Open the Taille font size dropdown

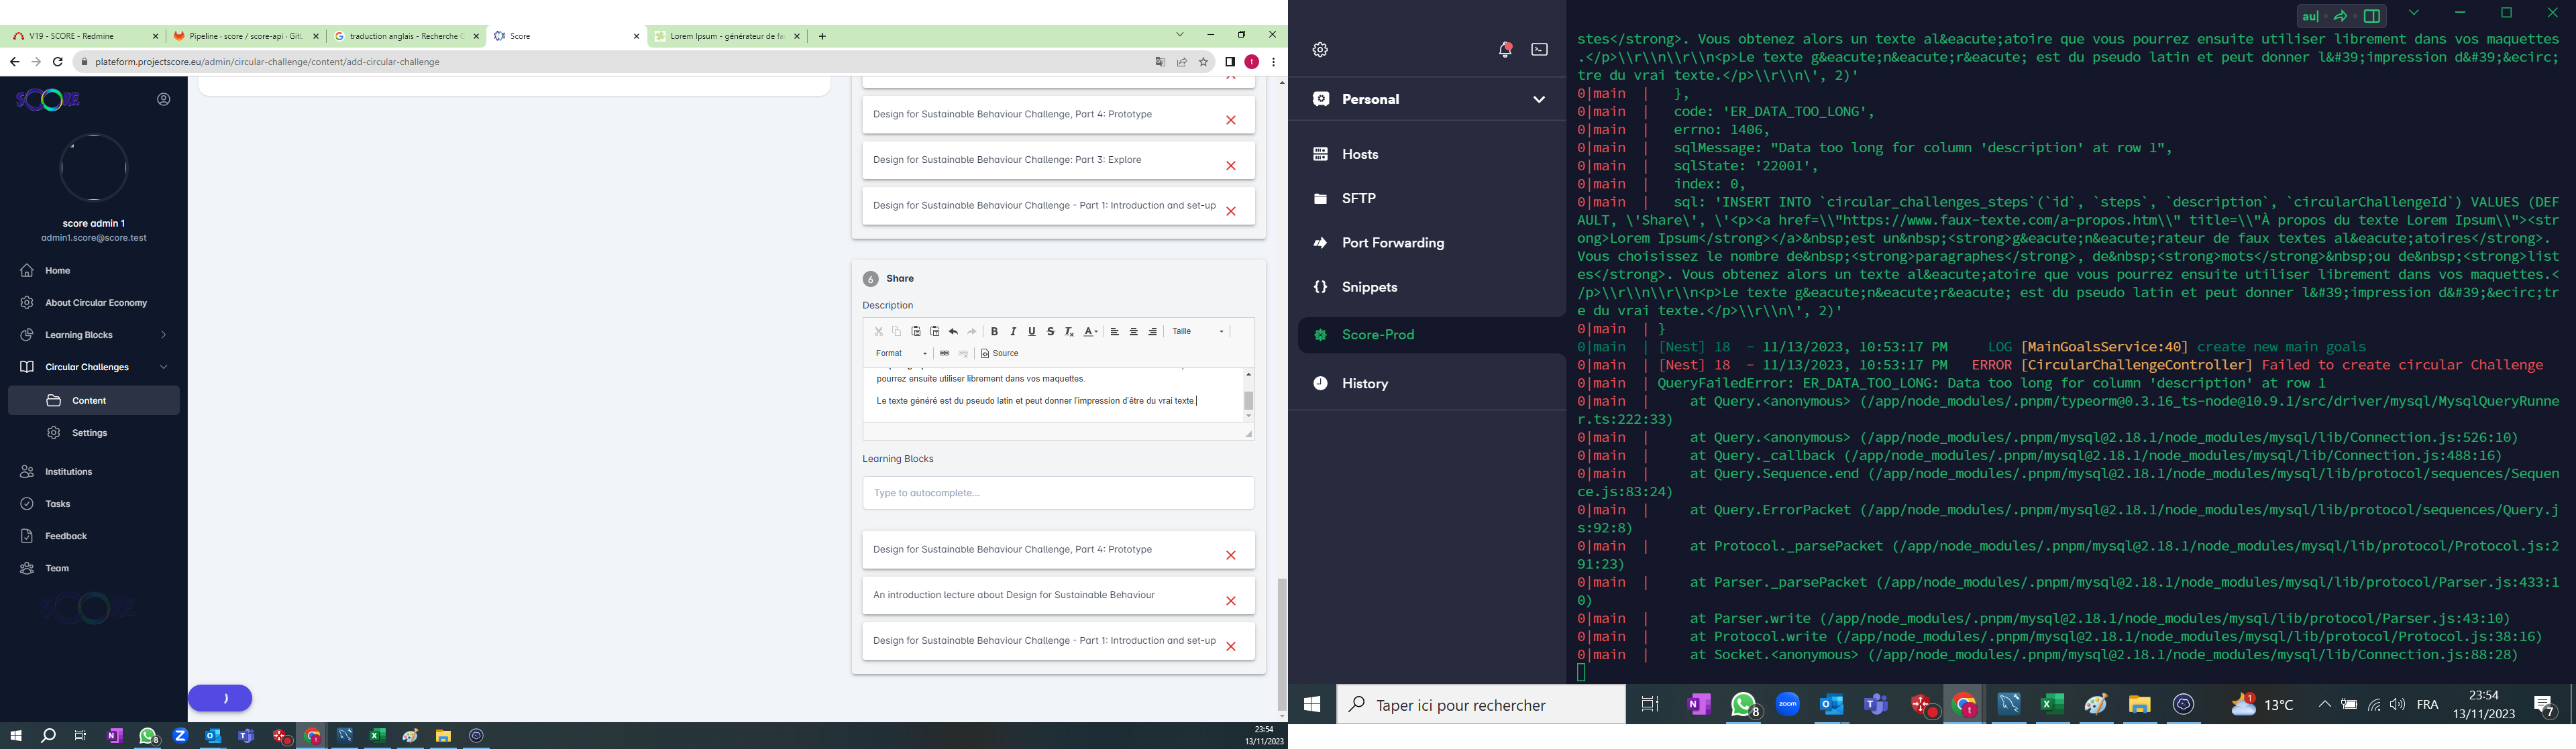(x=1198, y=332)
